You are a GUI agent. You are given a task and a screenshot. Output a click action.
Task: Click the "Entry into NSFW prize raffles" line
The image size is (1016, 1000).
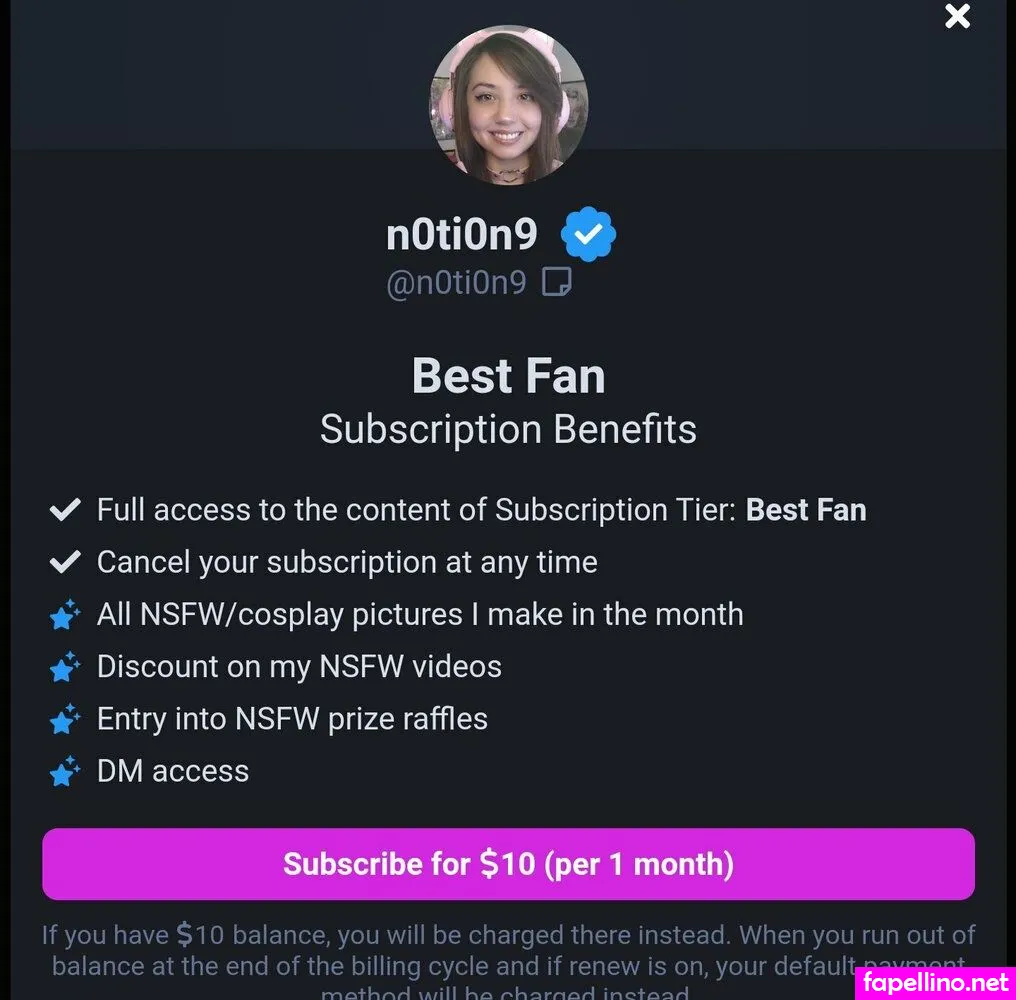tap(292, 719)
